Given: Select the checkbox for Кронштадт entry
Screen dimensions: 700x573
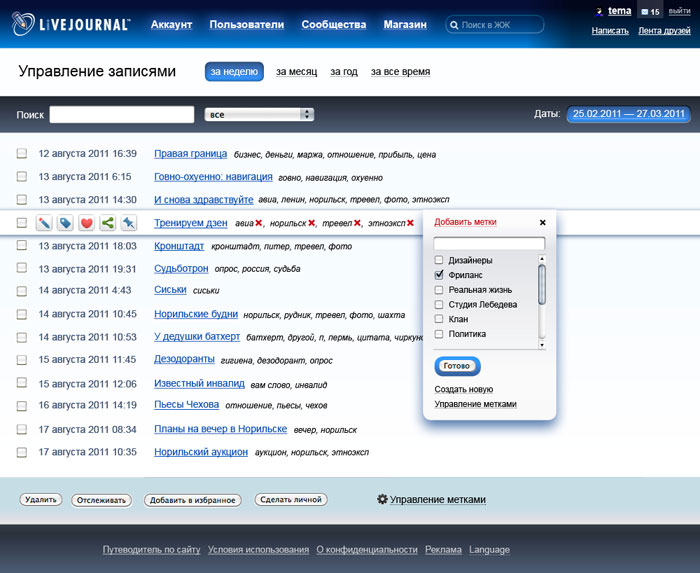Looking at the screenshot, I should (21, 245).
